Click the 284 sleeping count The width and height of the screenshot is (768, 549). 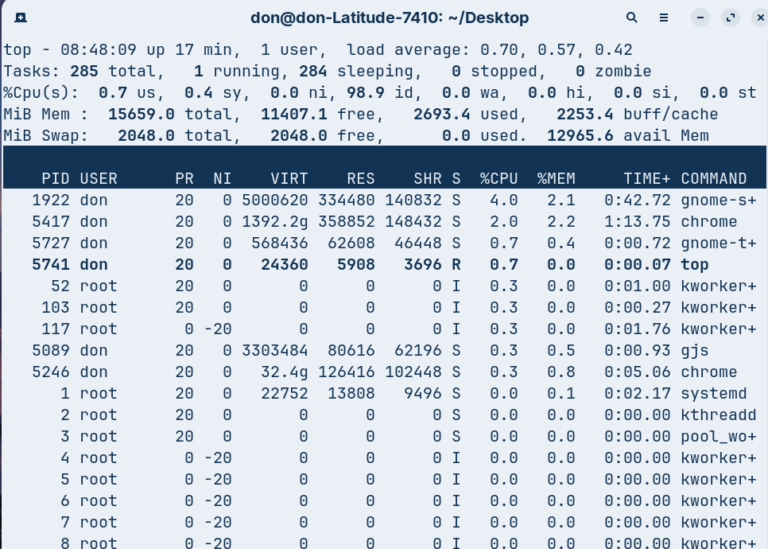pos(313,71)
